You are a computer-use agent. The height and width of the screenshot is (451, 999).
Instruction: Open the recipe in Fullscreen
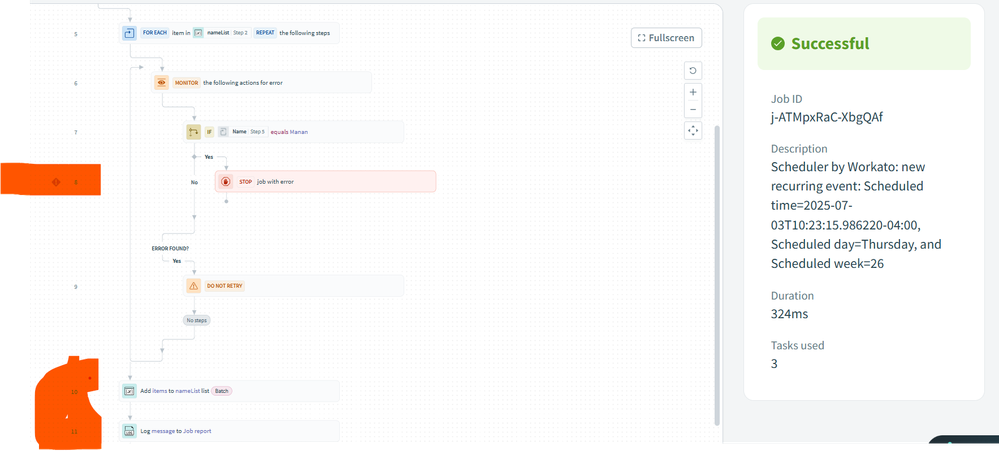click(x=667, y=38)
